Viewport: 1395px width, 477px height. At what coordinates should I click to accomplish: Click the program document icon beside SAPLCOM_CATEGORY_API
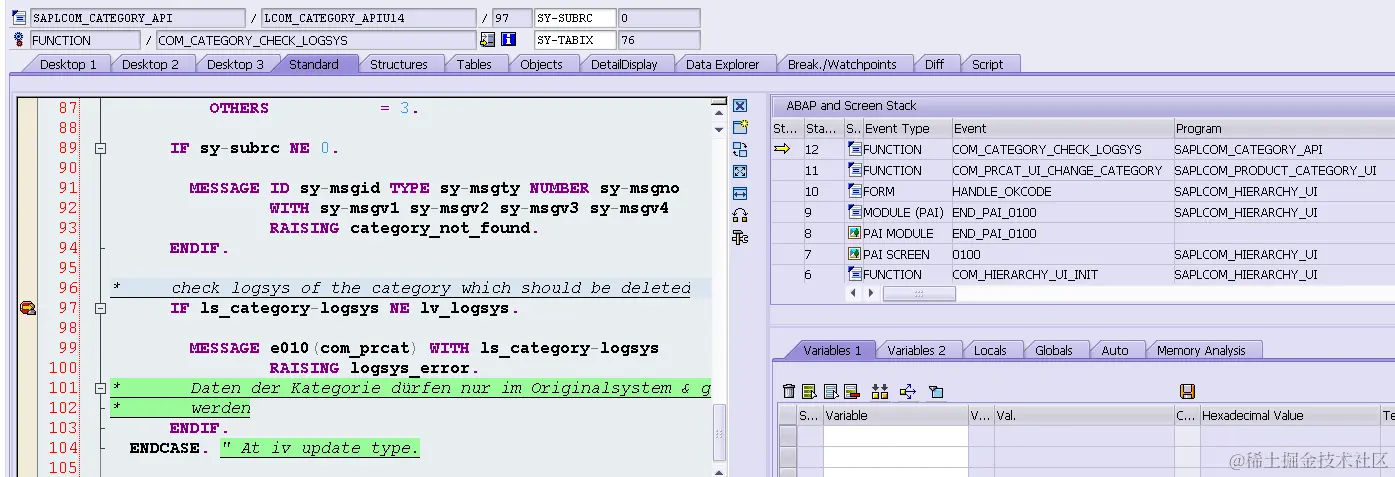click(19, 18)
